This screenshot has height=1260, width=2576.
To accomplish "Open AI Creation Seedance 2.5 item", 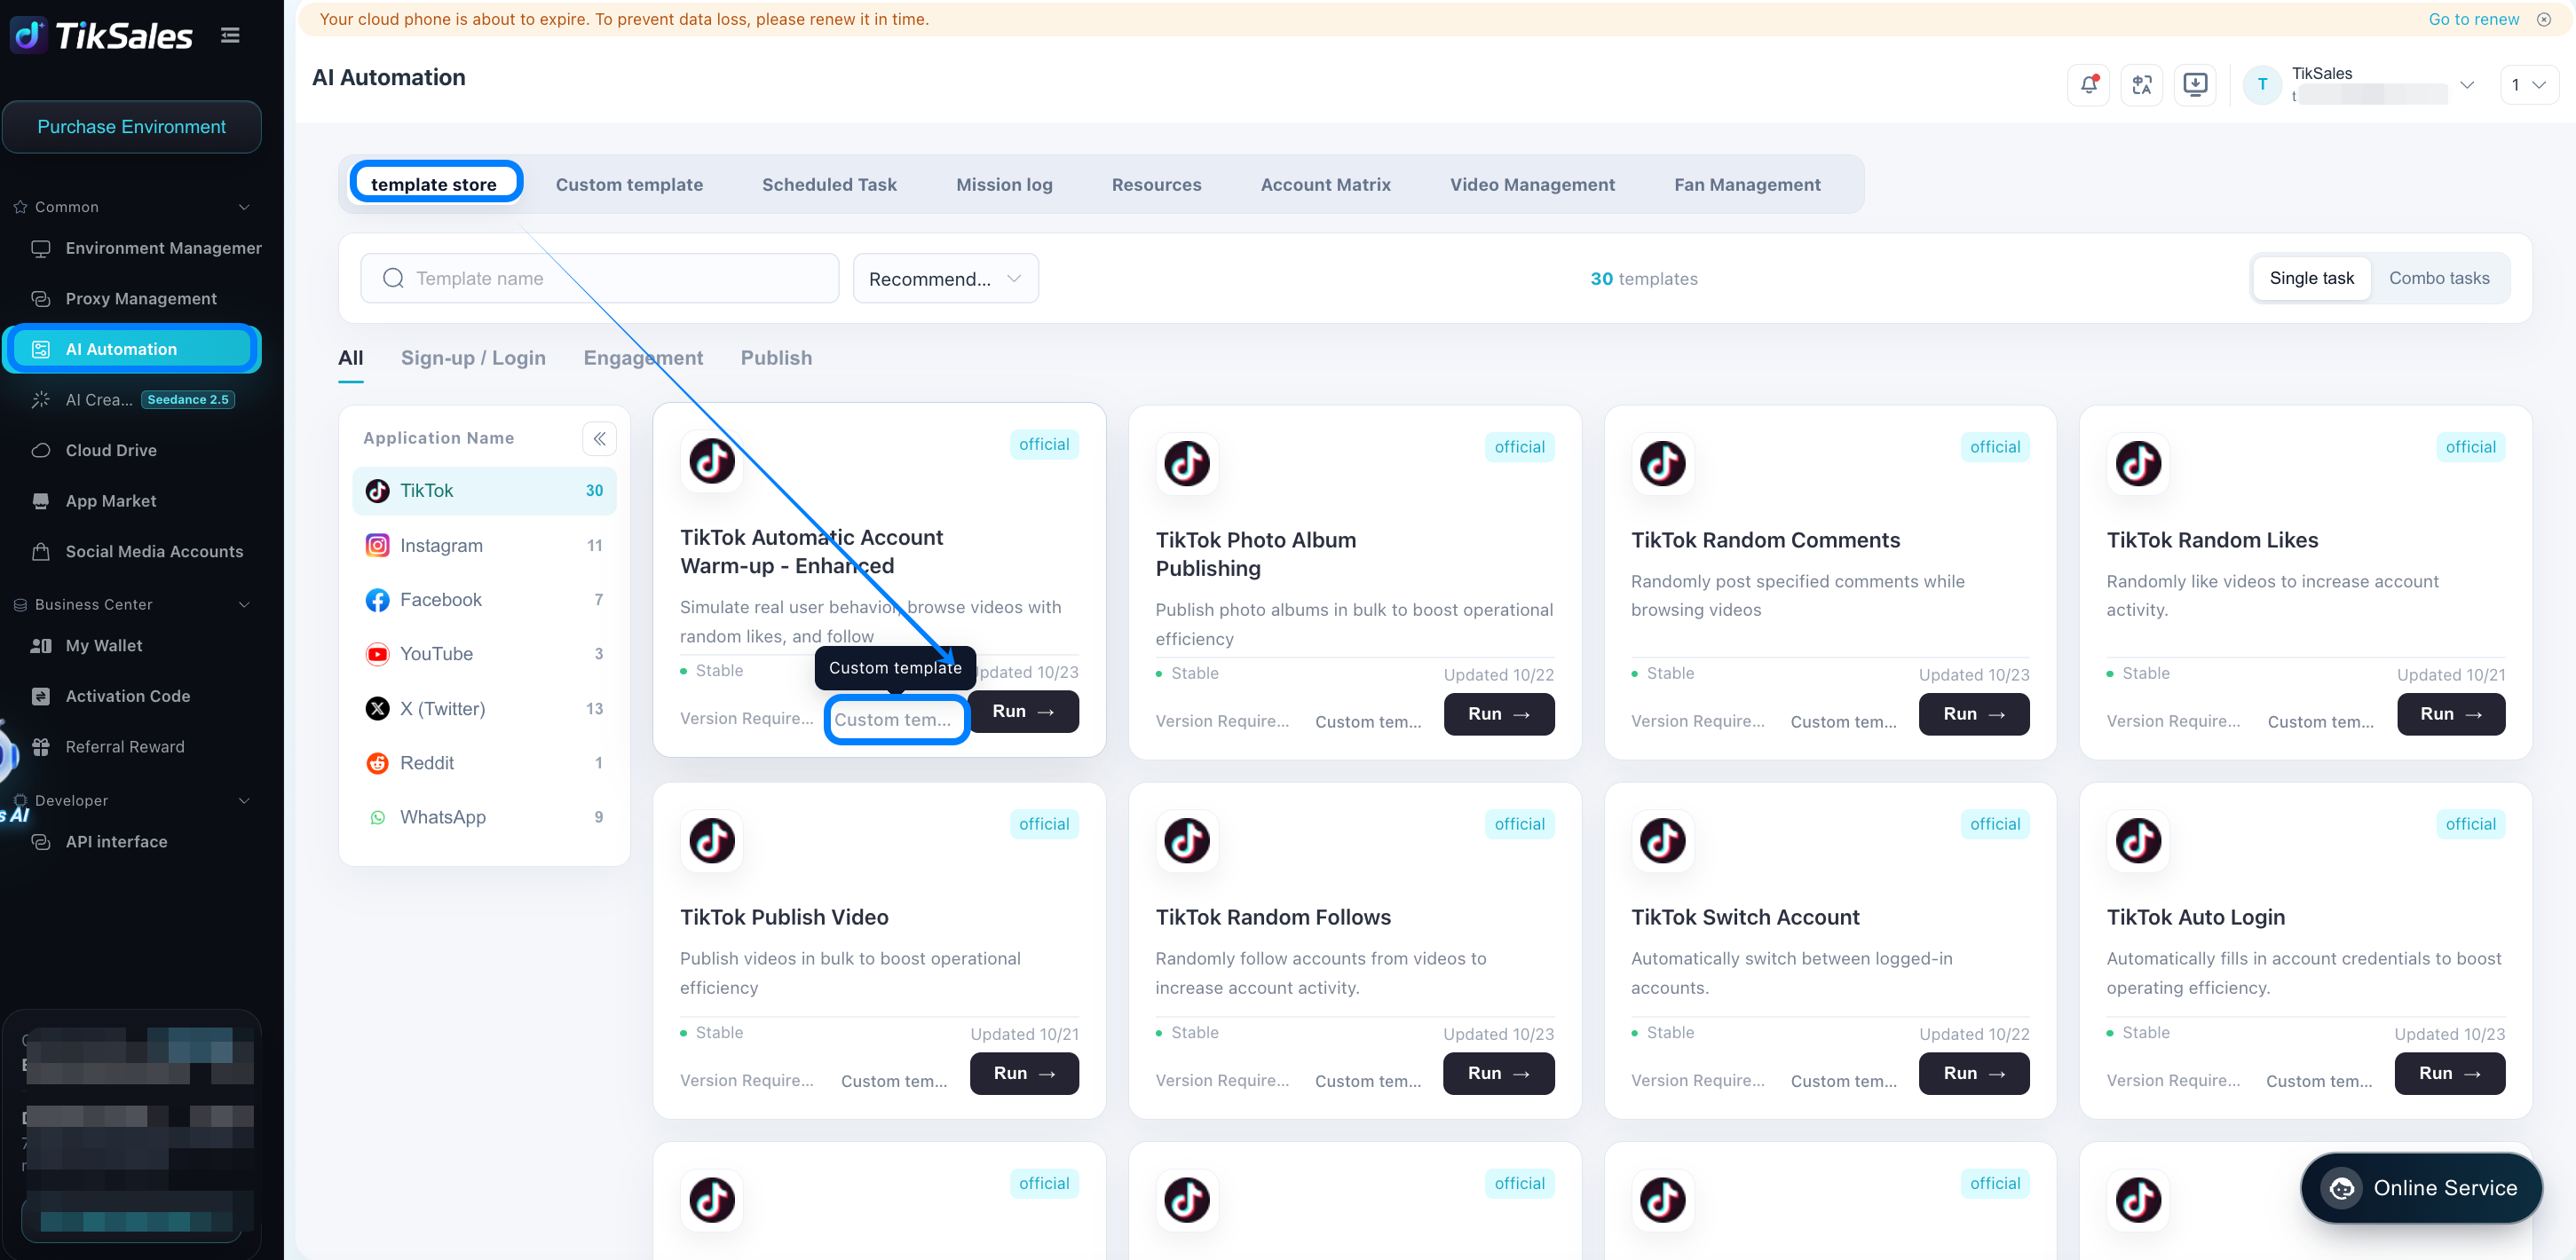I will [x=132, y=400].
